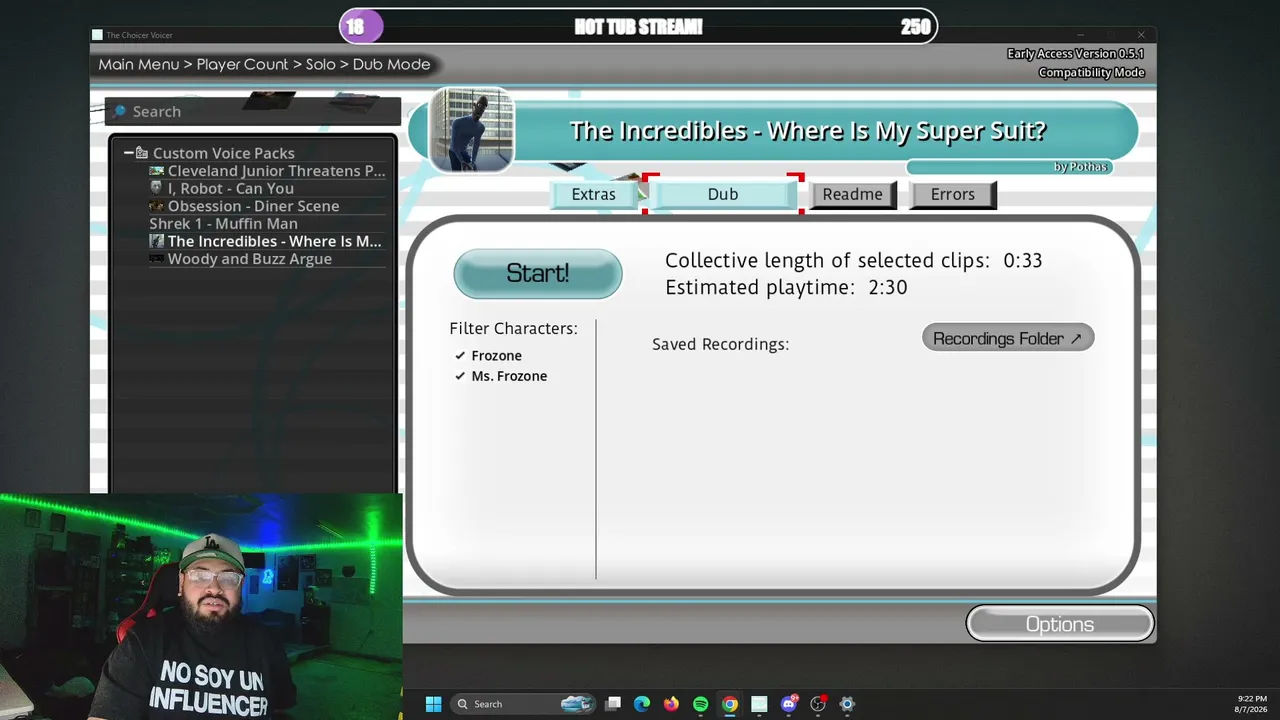Open the Recordings Folder
The height and width of the screenshot is (720, 1280).
pos(1008,338)
